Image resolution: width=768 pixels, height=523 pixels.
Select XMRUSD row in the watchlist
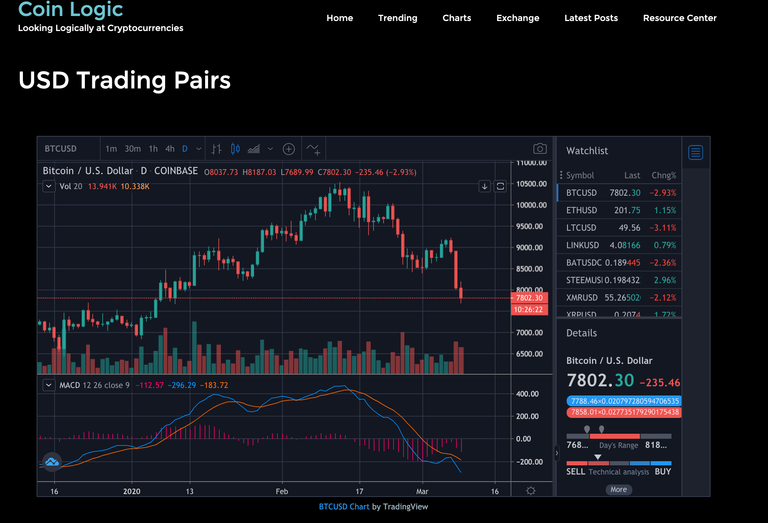pyautogui.click(x=619, y=298)
